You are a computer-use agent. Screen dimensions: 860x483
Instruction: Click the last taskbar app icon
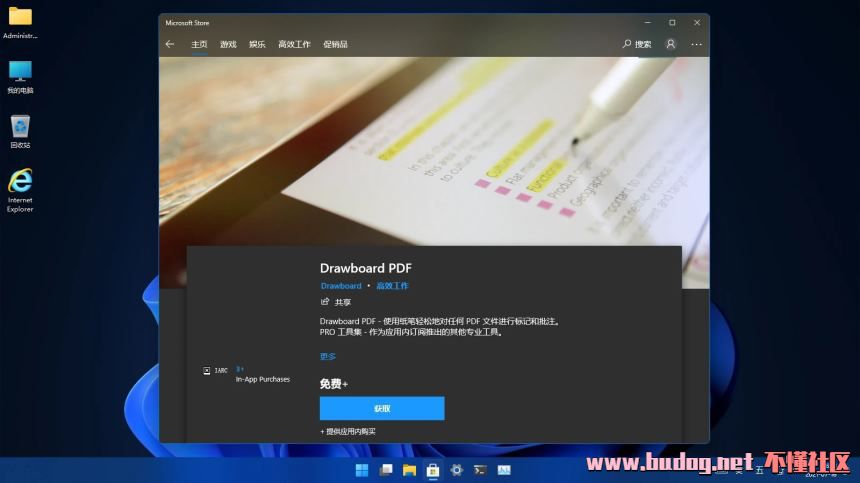point(503,470)
